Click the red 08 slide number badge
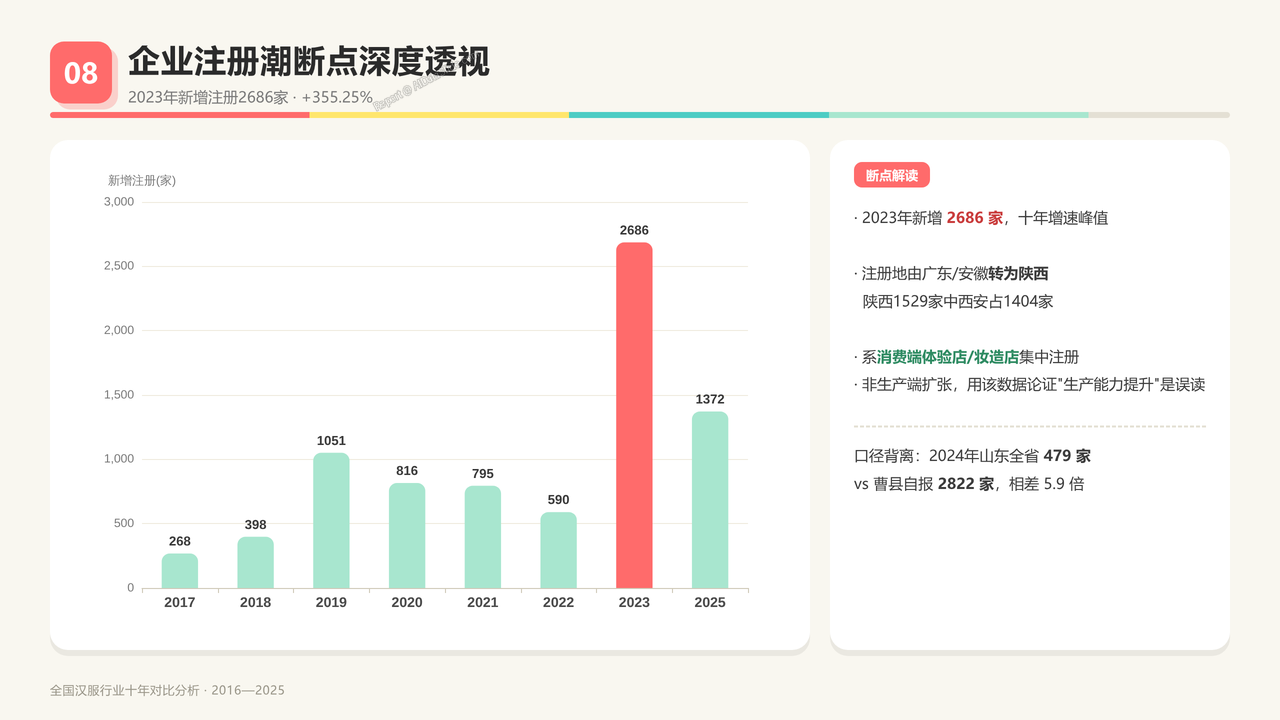This screenshot has width=1280, height=720. 81,72
